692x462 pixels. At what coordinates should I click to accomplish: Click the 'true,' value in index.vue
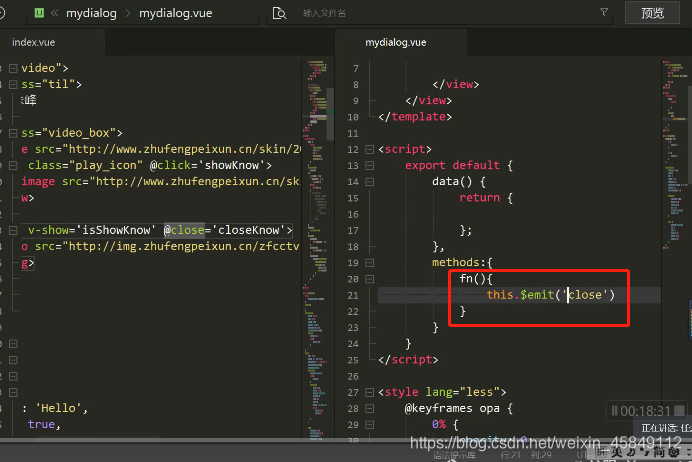[44, 424]
